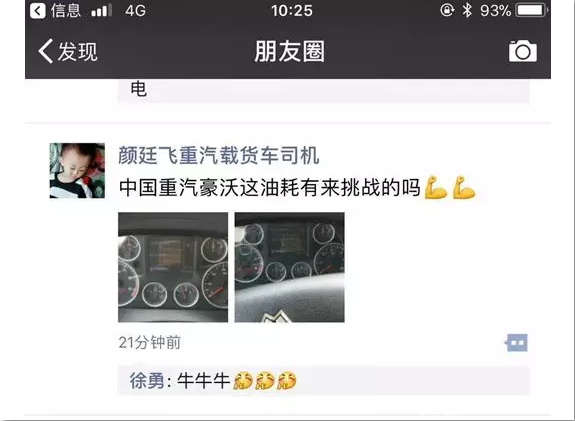Tap the previous post's comment ending 电
This screenshot has width=575, height=421.
click(x=323, y=91)
